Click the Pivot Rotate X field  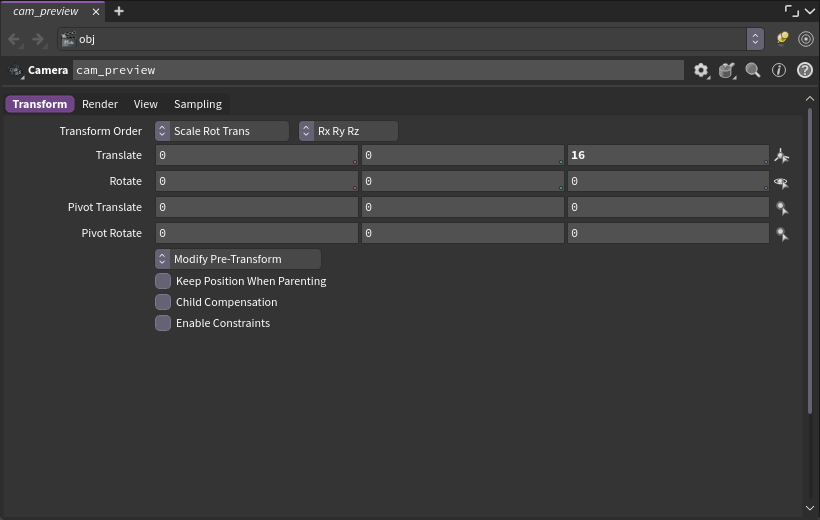pos(257,233)
